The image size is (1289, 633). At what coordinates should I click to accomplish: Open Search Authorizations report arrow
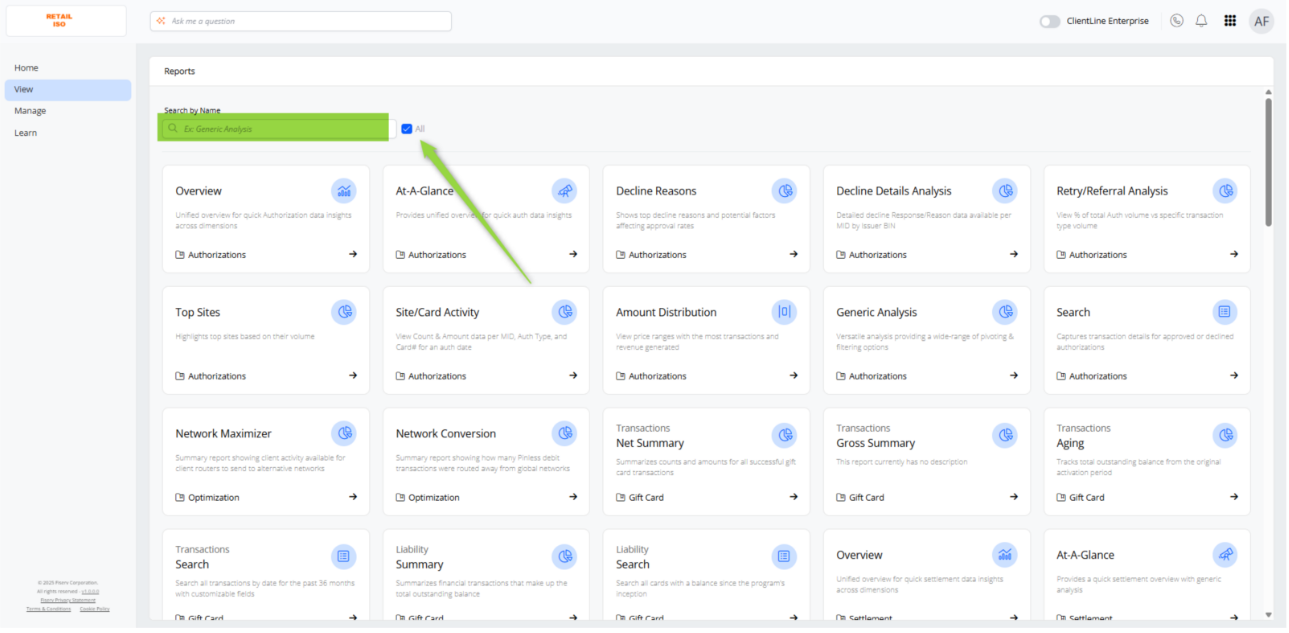pyautogui.click(x=1234, y=376)
